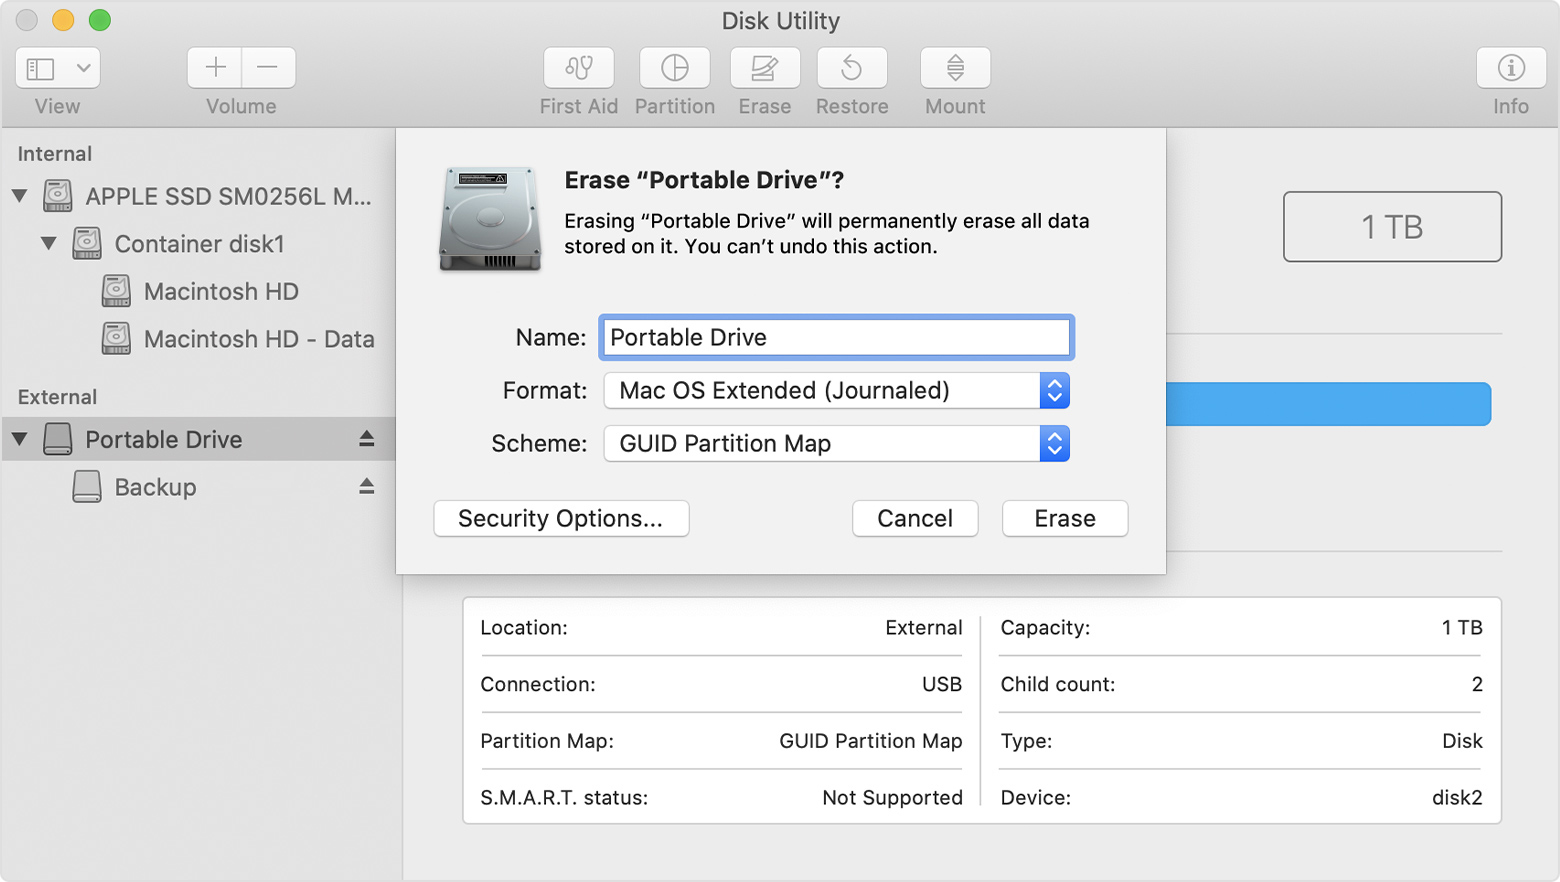Click the add volume plus button

pyautogui.click(x=215, y=68)
